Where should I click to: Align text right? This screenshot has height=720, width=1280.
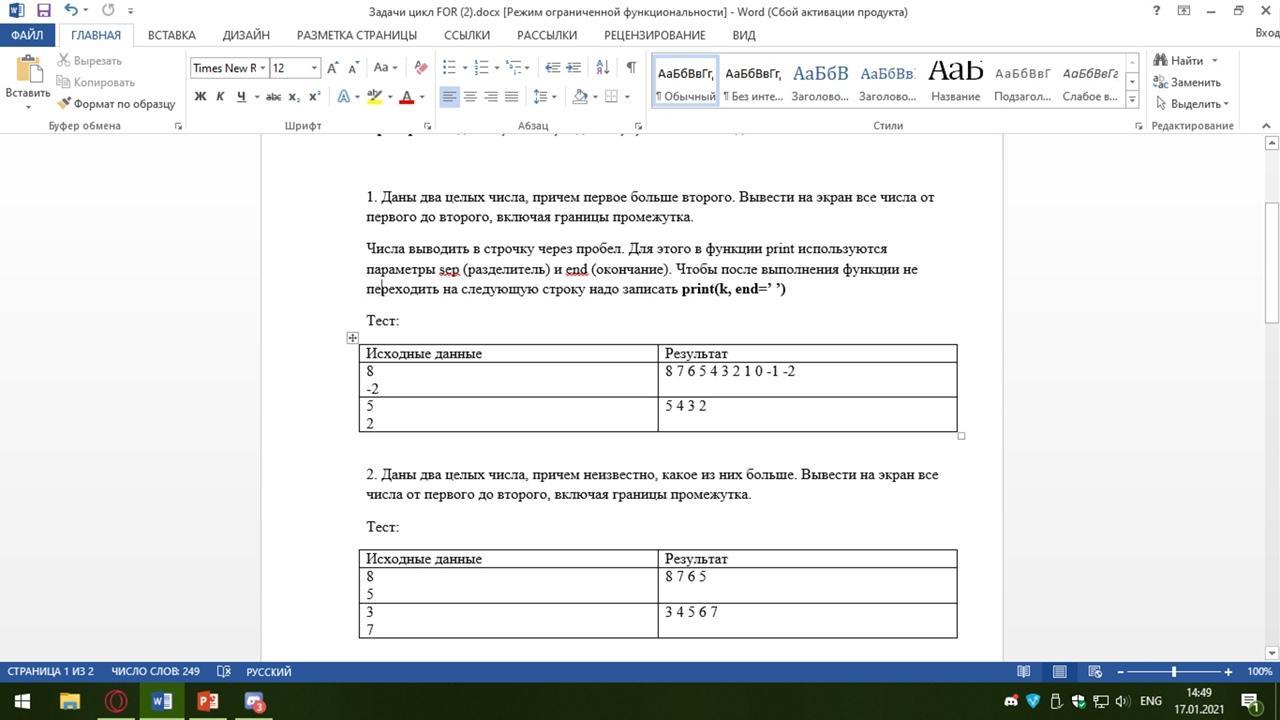pyautogui.click(x=491, y=97)
